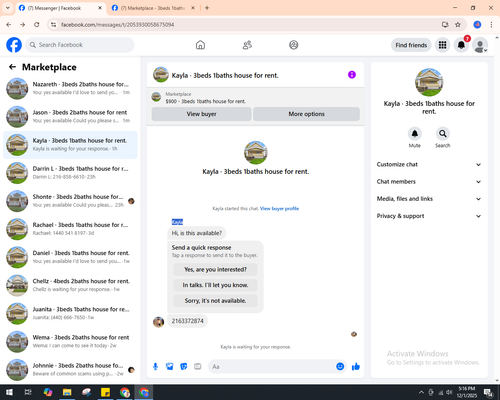Open the Facebook menu grid icon
The image size is (500, 400).
click(x=442, y=45)
